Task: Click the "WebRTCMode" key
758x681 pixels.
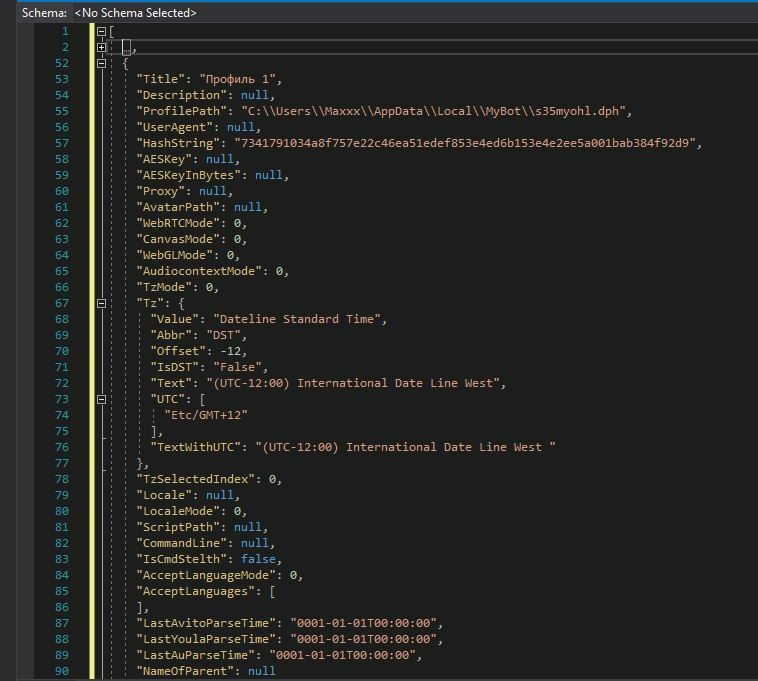Action: [178, 223]
